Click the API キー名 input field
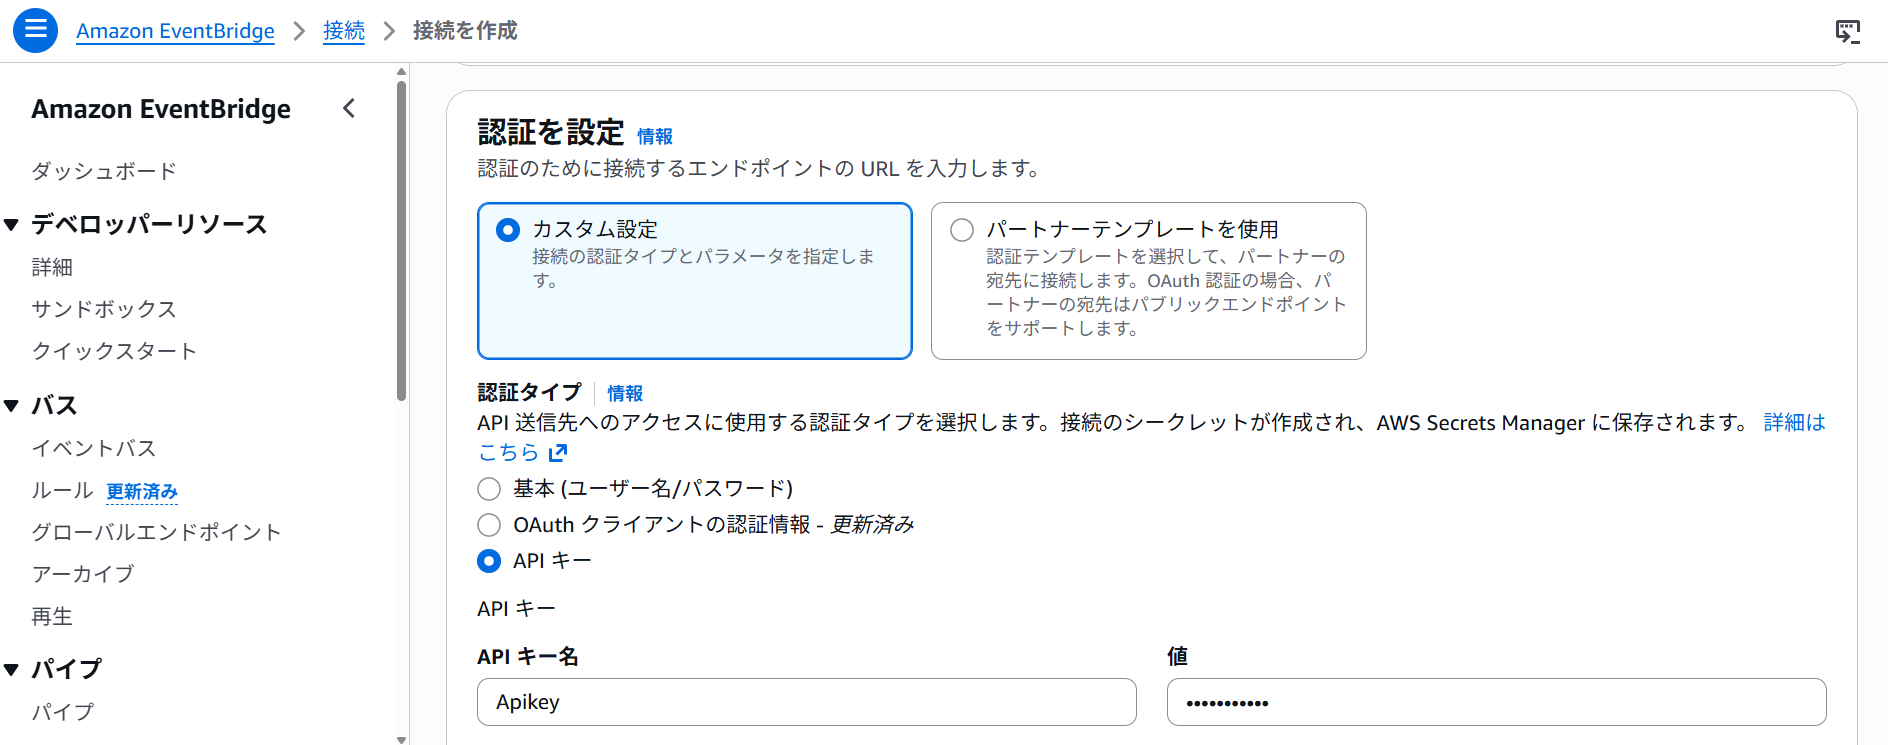The height and width of the screenshot is (745, 1888). pos(806,702)
